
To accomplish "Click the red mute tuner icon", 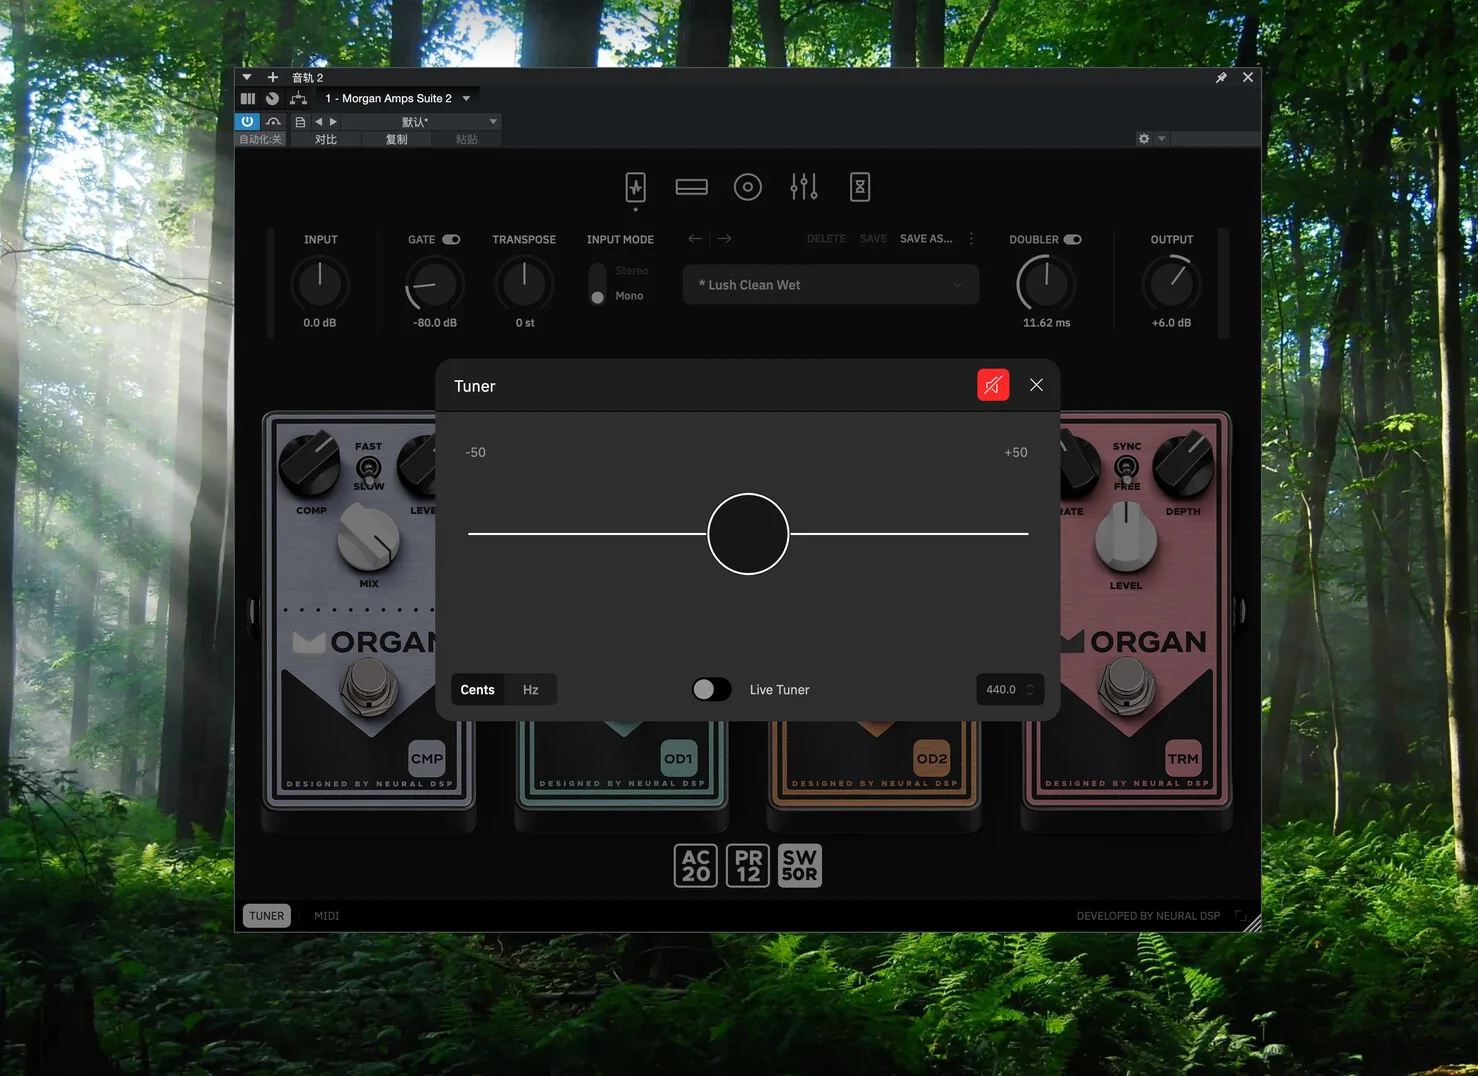I will click(x=993, y=385).
